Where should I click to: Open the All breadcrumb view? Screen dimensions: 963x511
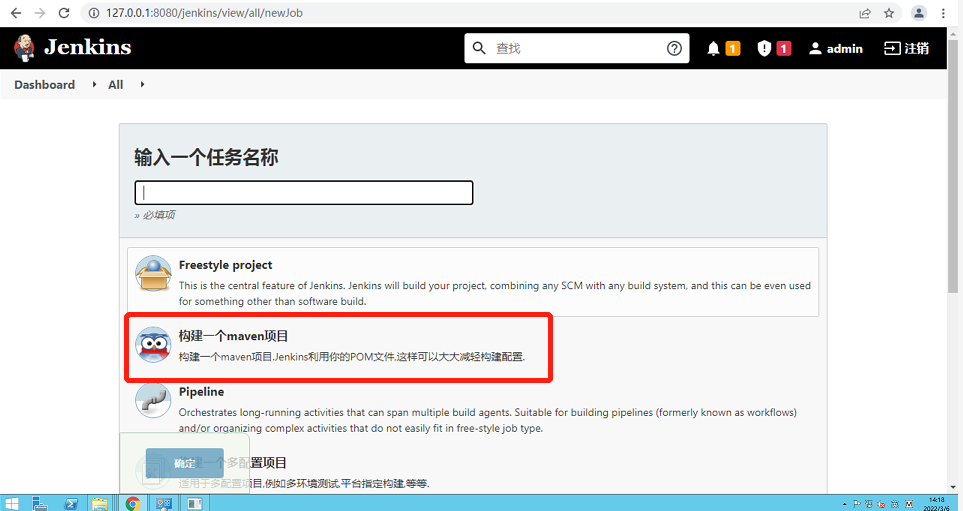115,85
